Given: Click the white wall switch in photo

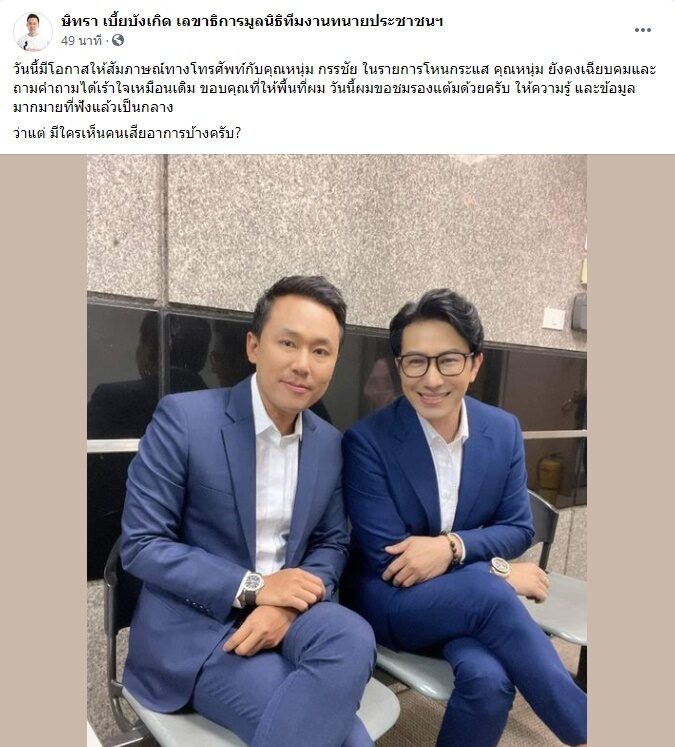Looking at the screenshot, I should [x=553, y=318].
